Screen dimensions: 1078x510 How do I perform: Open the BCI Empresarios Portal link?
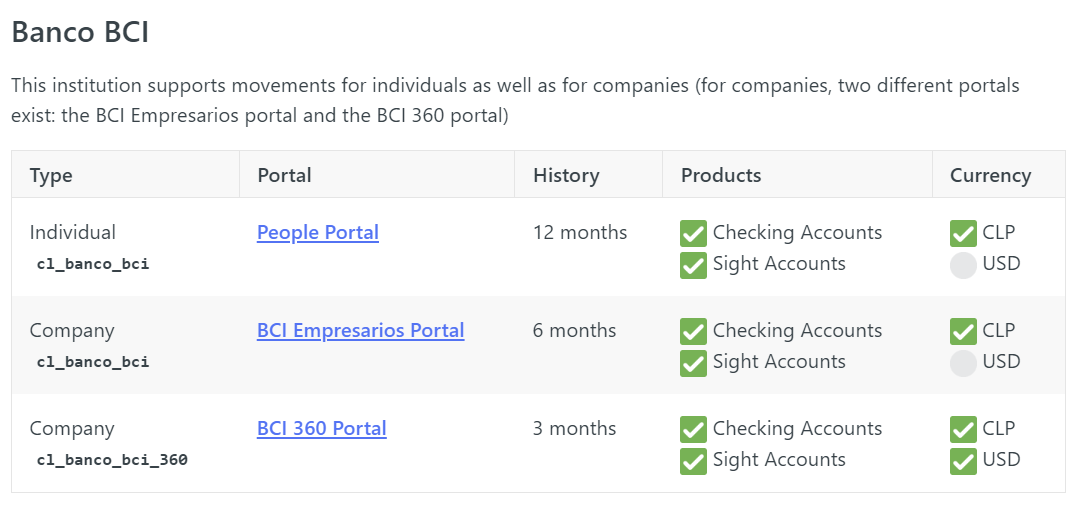(x=360, y=331)
